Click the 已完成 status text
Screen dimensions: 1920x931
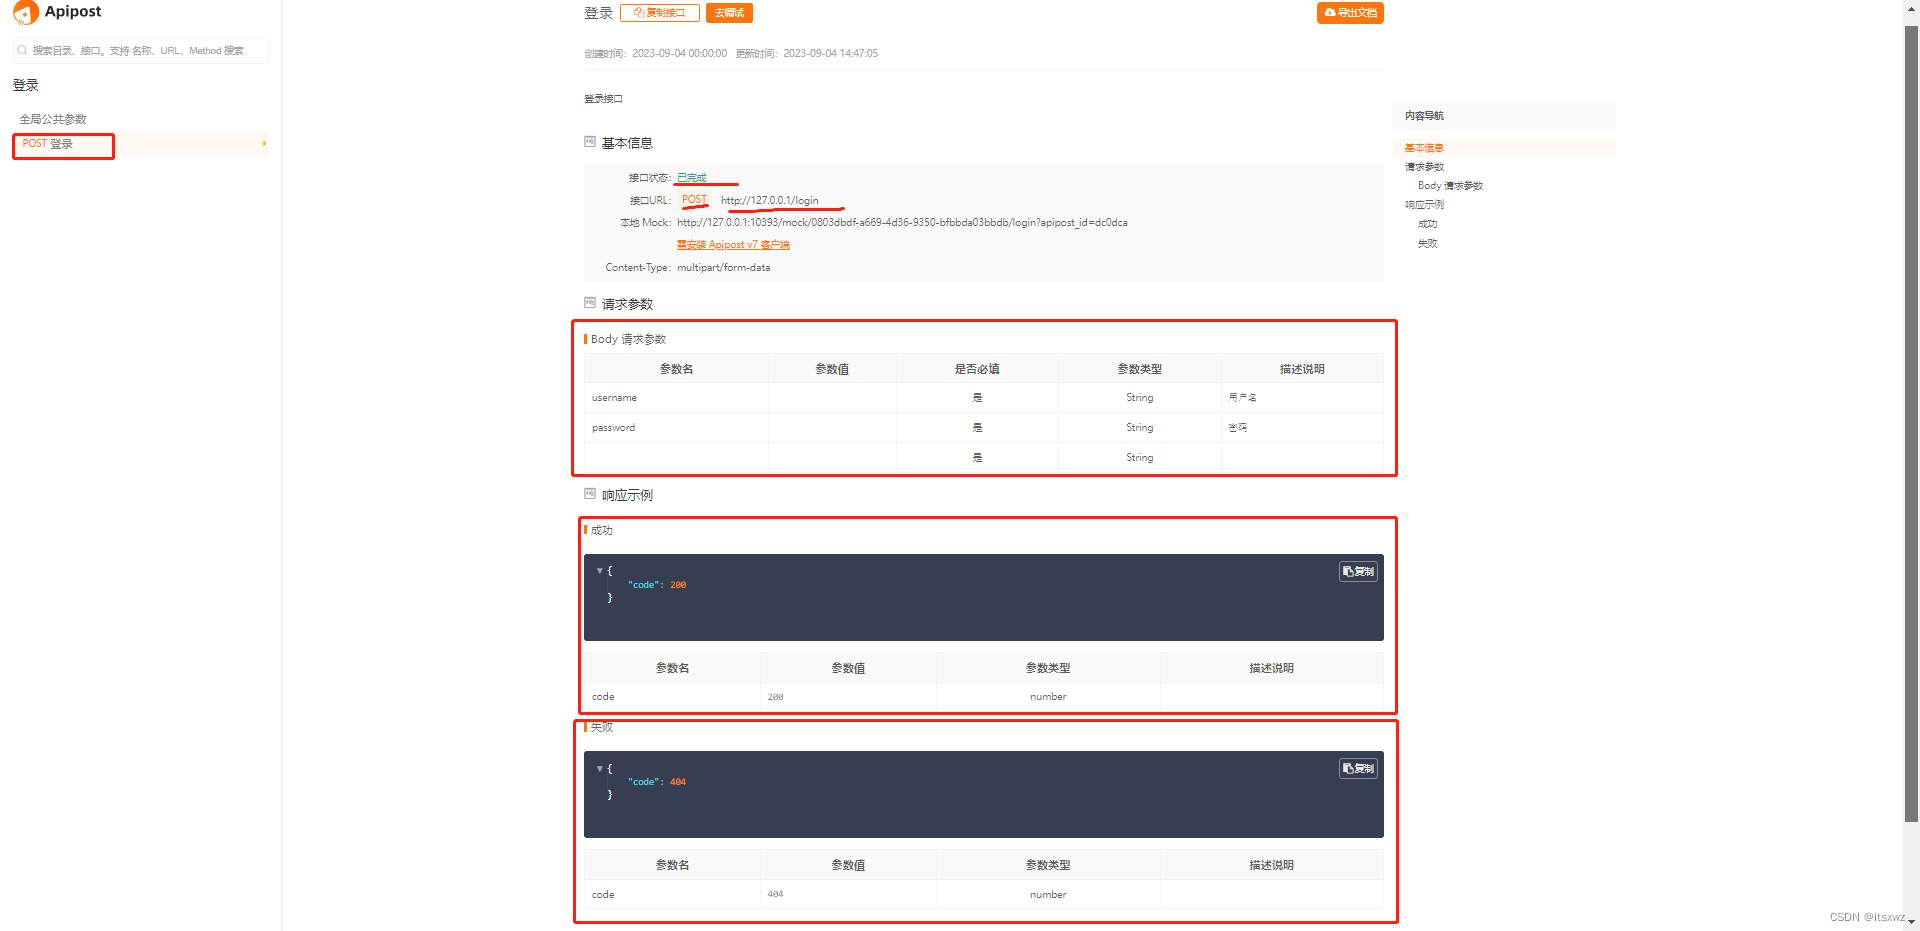(692, 178)
